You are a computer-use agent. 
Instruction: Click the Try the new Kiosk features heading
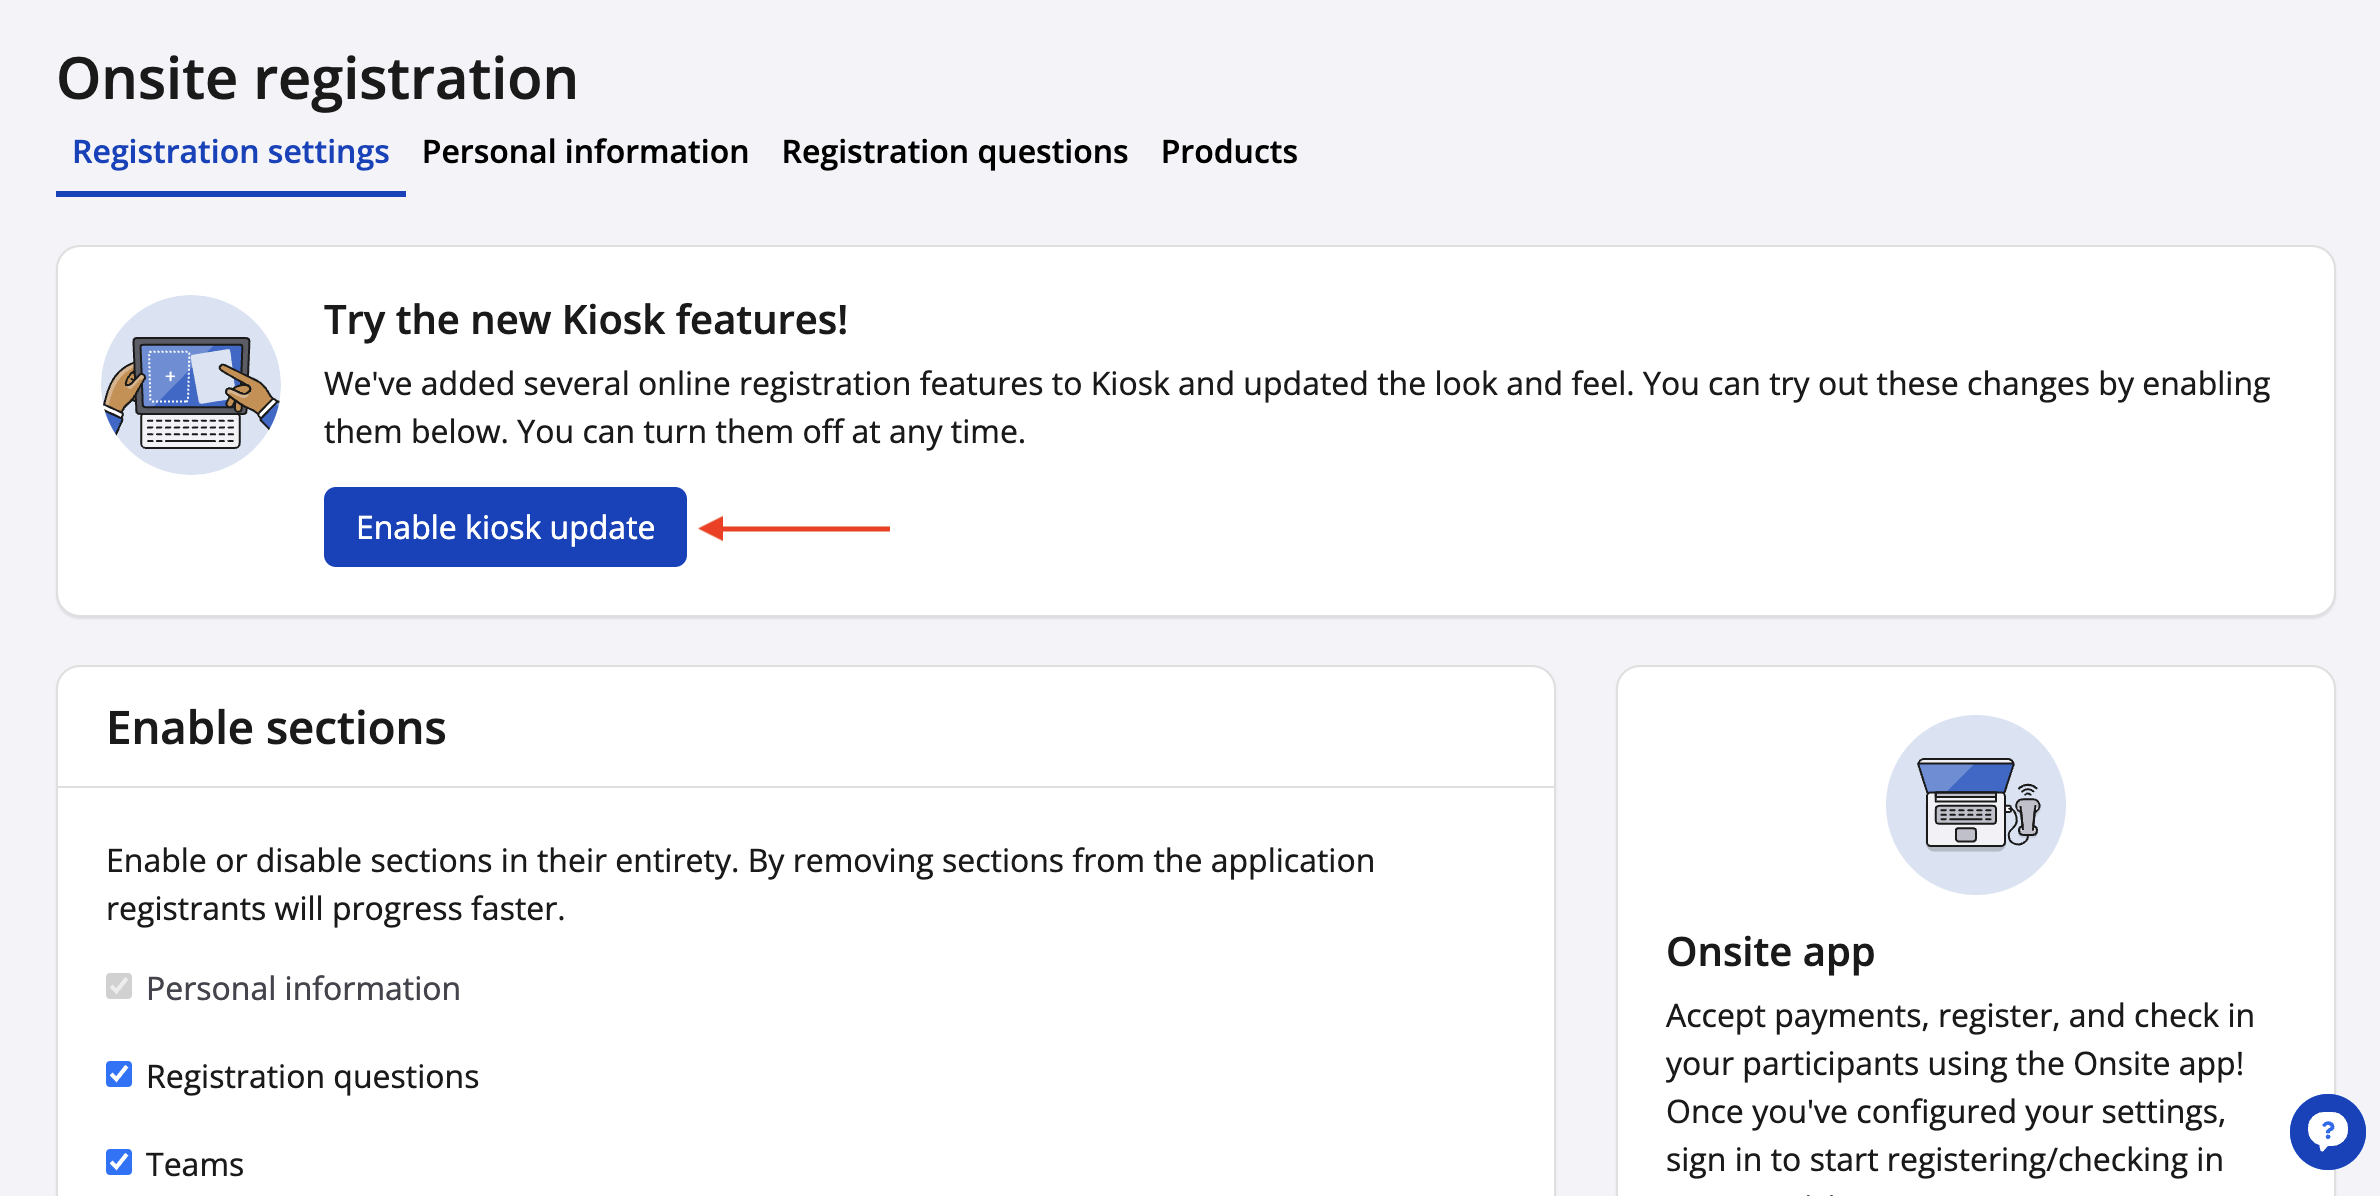(x=586, y=320)
